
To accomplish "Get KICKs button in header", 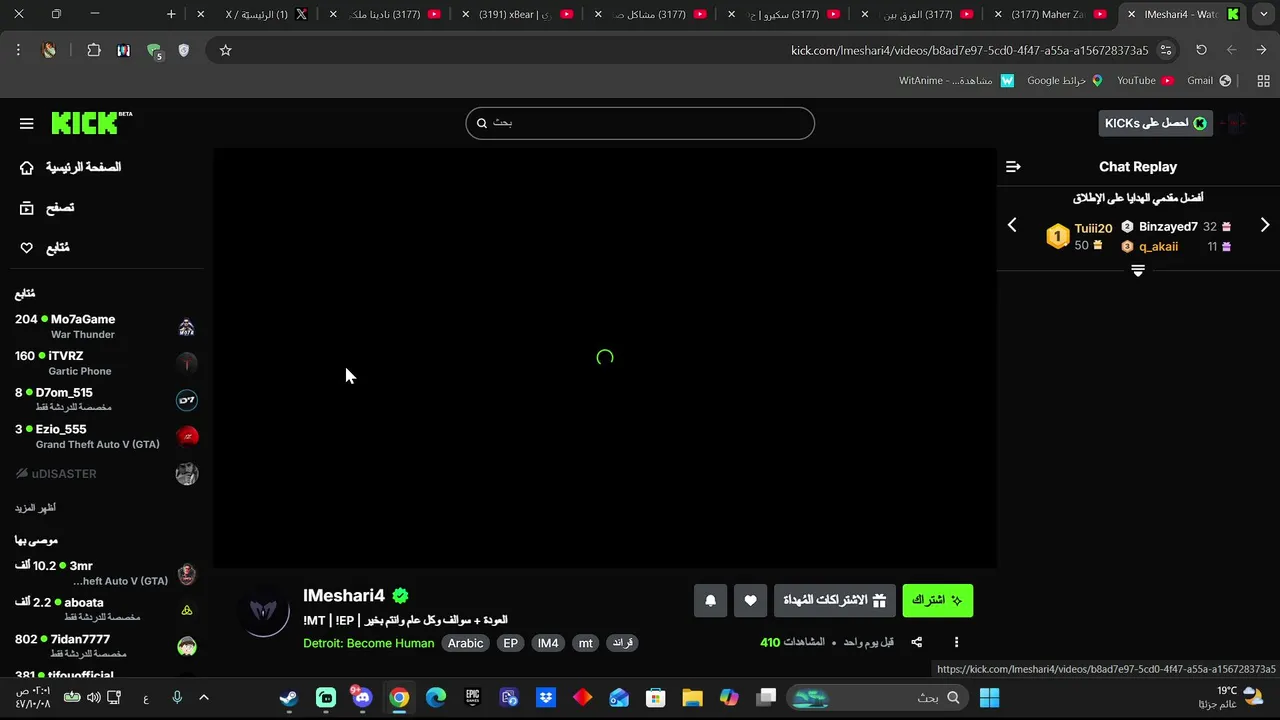I will coord(1155,123).
